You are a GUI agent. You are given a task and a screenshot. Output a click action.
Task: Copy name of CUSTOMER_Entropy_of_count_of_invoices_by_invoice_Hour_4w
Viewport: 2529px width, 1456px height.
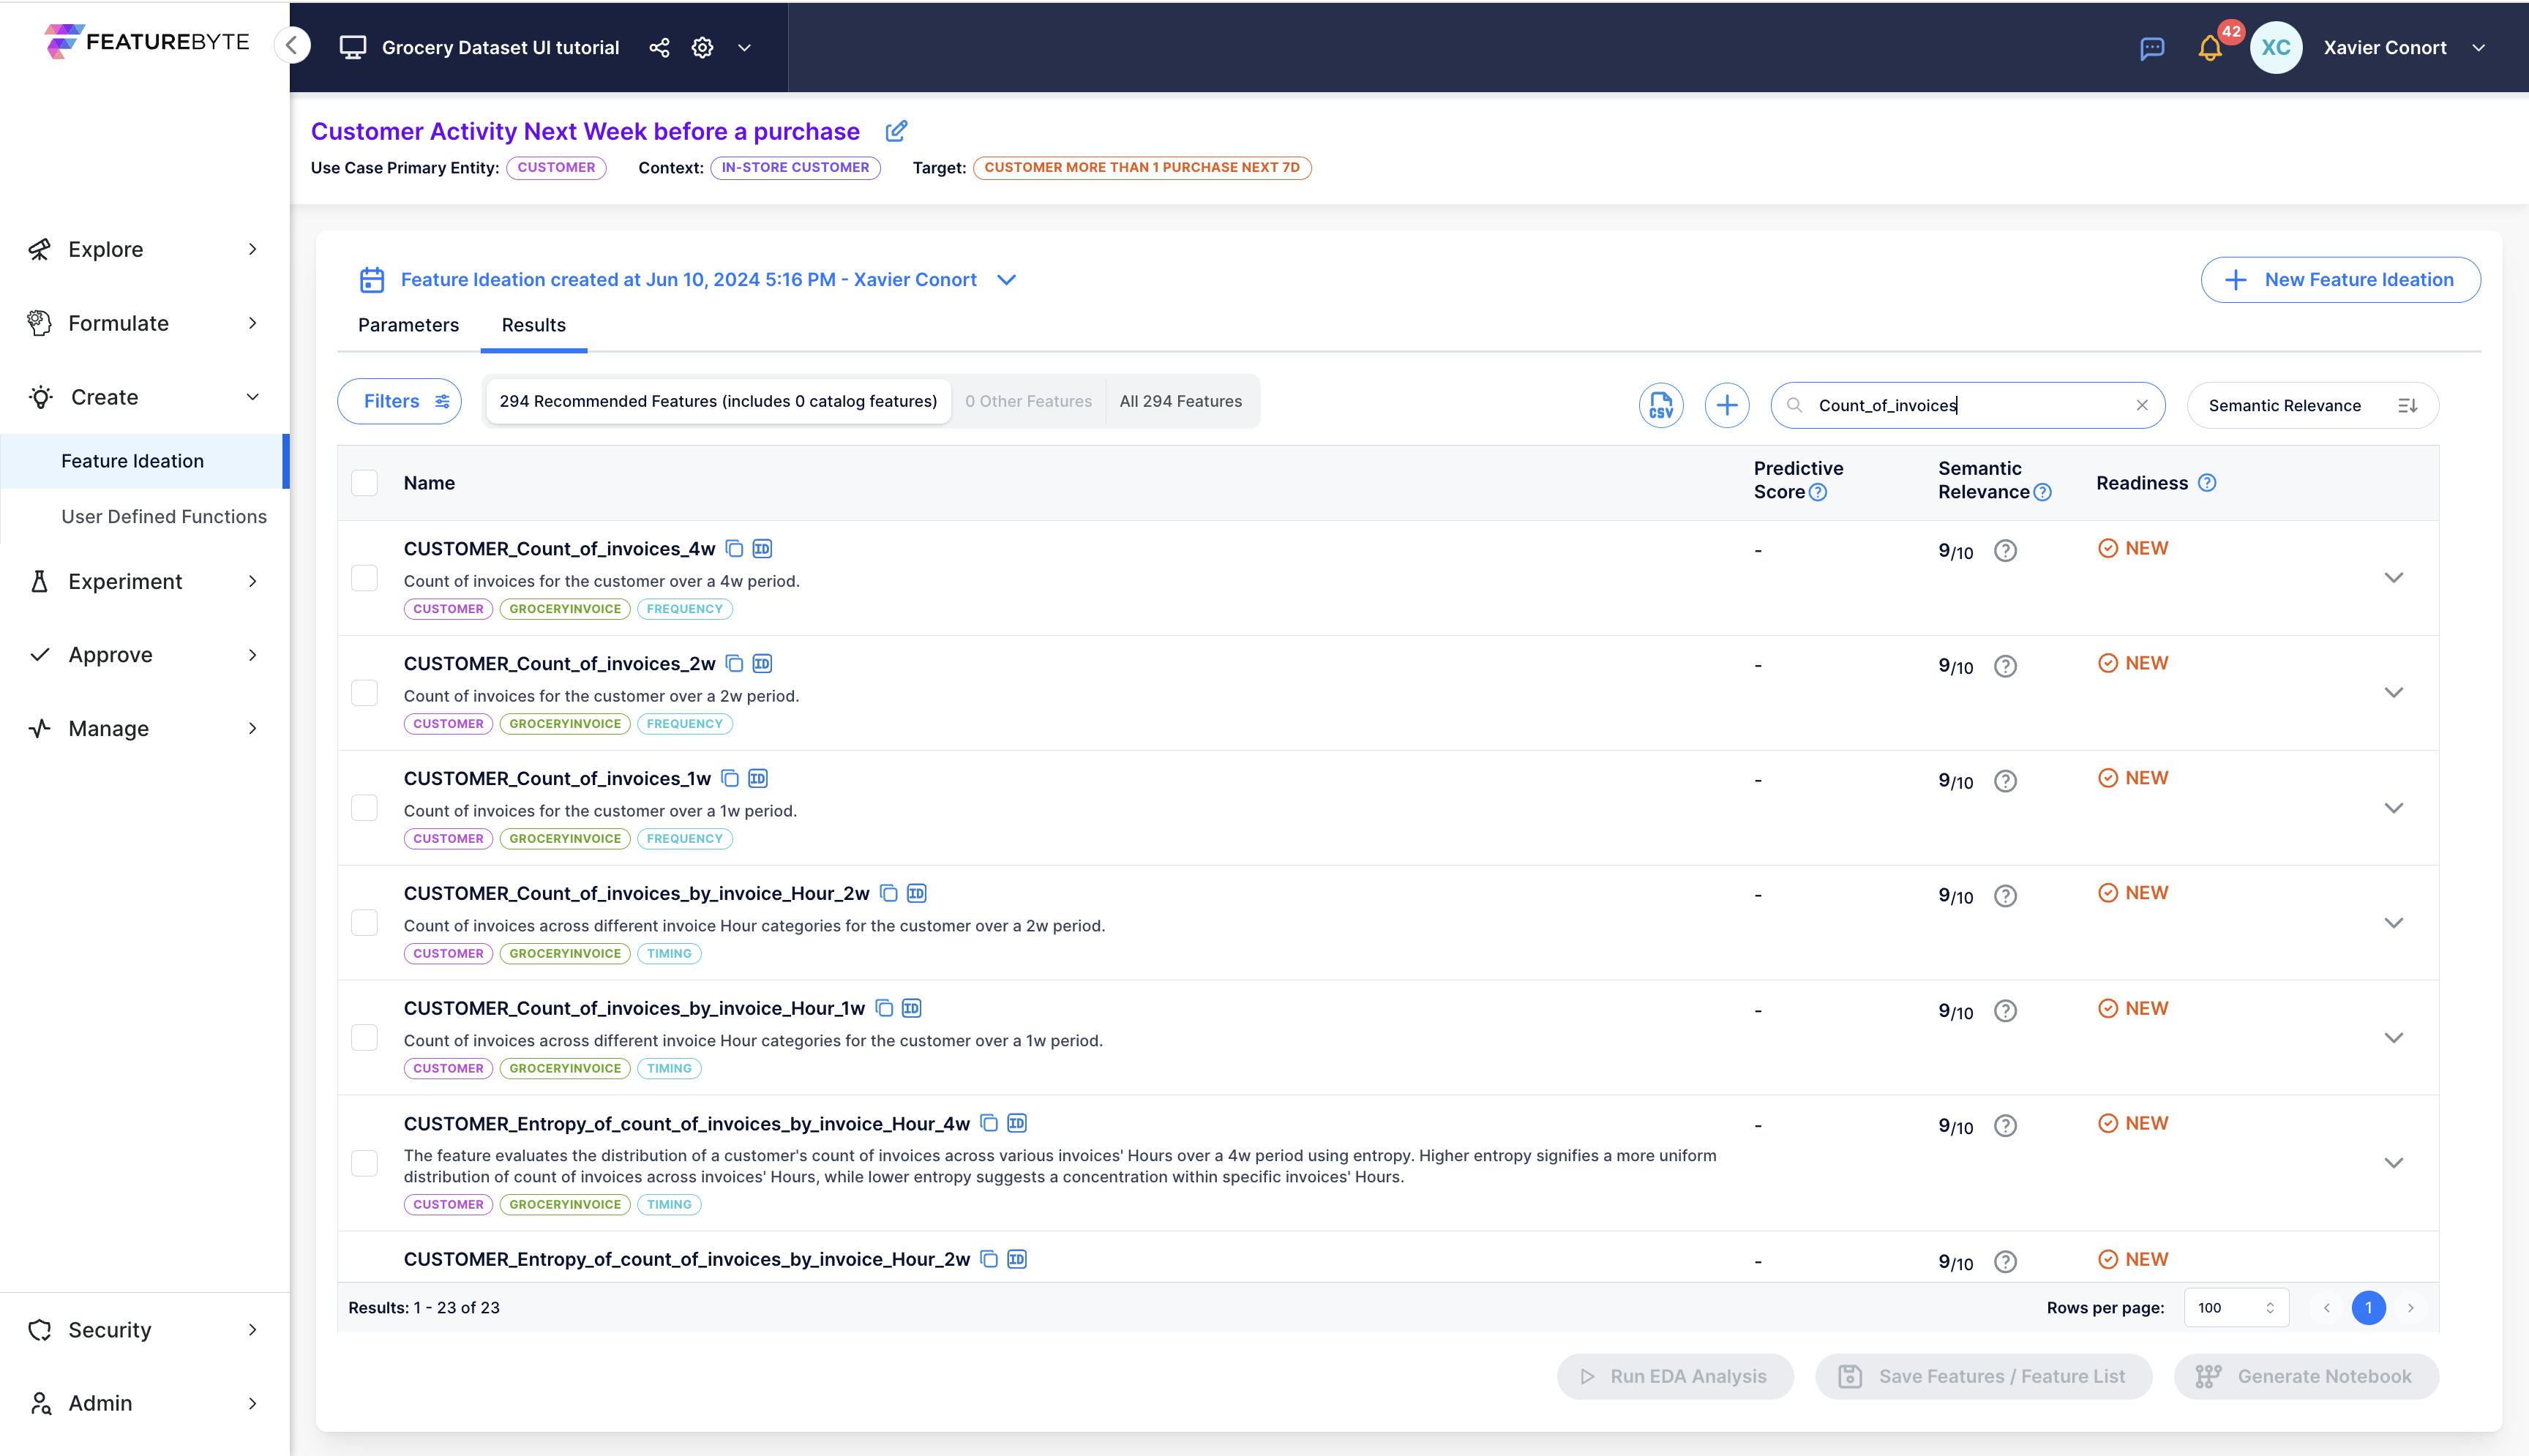point(989,1123)
